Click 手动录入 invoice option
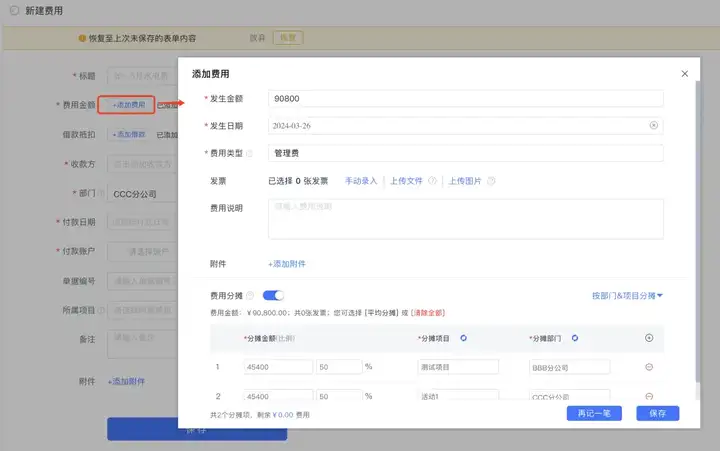This screenshot has width=720, height=451. coord(361,180)
